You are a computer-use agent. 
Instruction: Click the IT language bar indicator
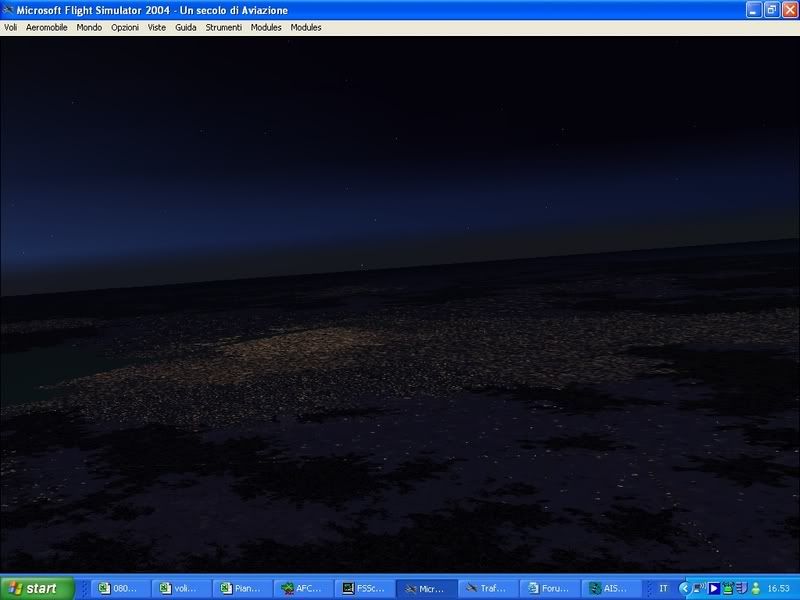(663, 588)
